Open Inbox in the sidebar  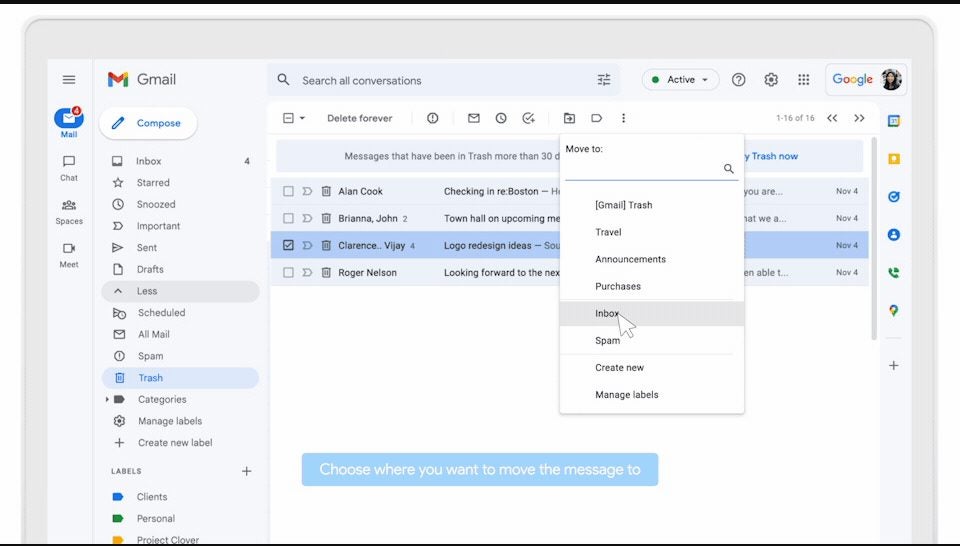[x=181, y=161]
